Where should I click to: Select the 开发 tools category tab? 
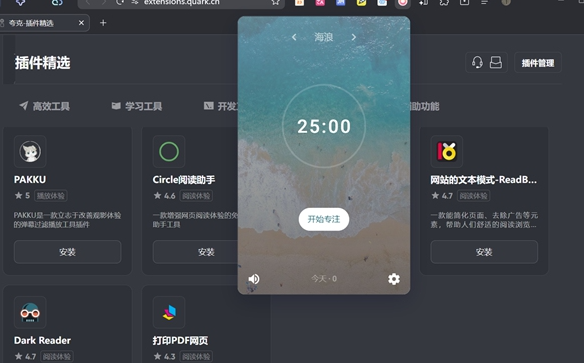(220, 106)
